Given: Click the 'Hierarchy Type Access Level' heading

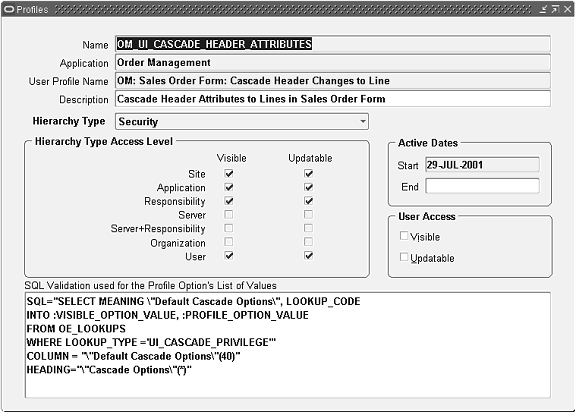Looking at the screenshot, I should (x=104, y=141).
